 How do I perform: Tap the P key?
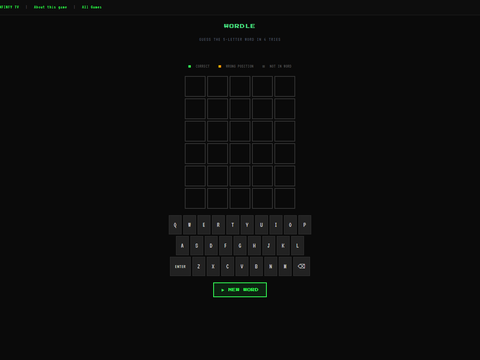(x=304, y=225)
